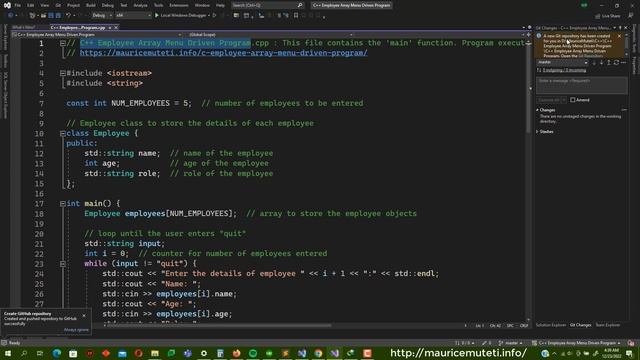Open the File menu

click(x=18, y=5)
